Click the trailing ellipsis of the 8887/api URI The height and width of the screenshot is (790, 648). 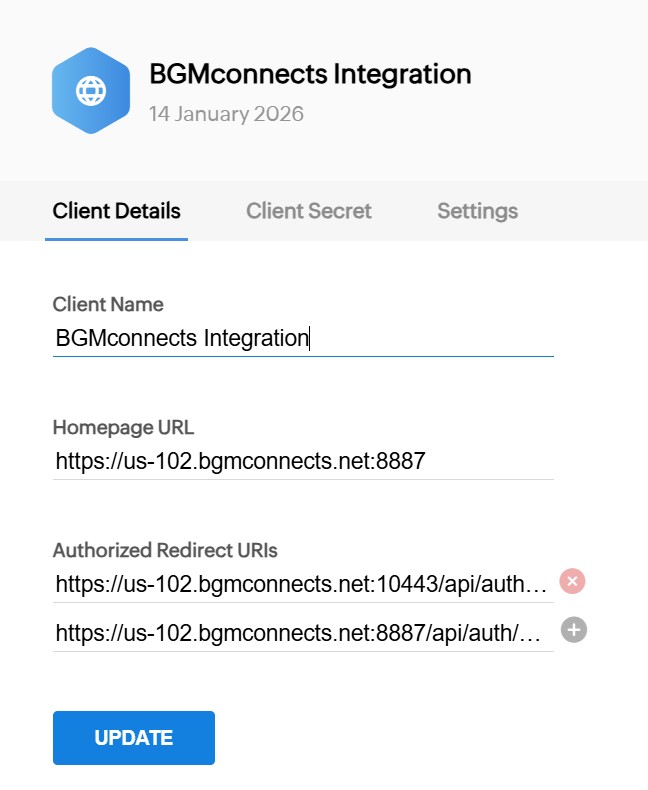point(535,632)
